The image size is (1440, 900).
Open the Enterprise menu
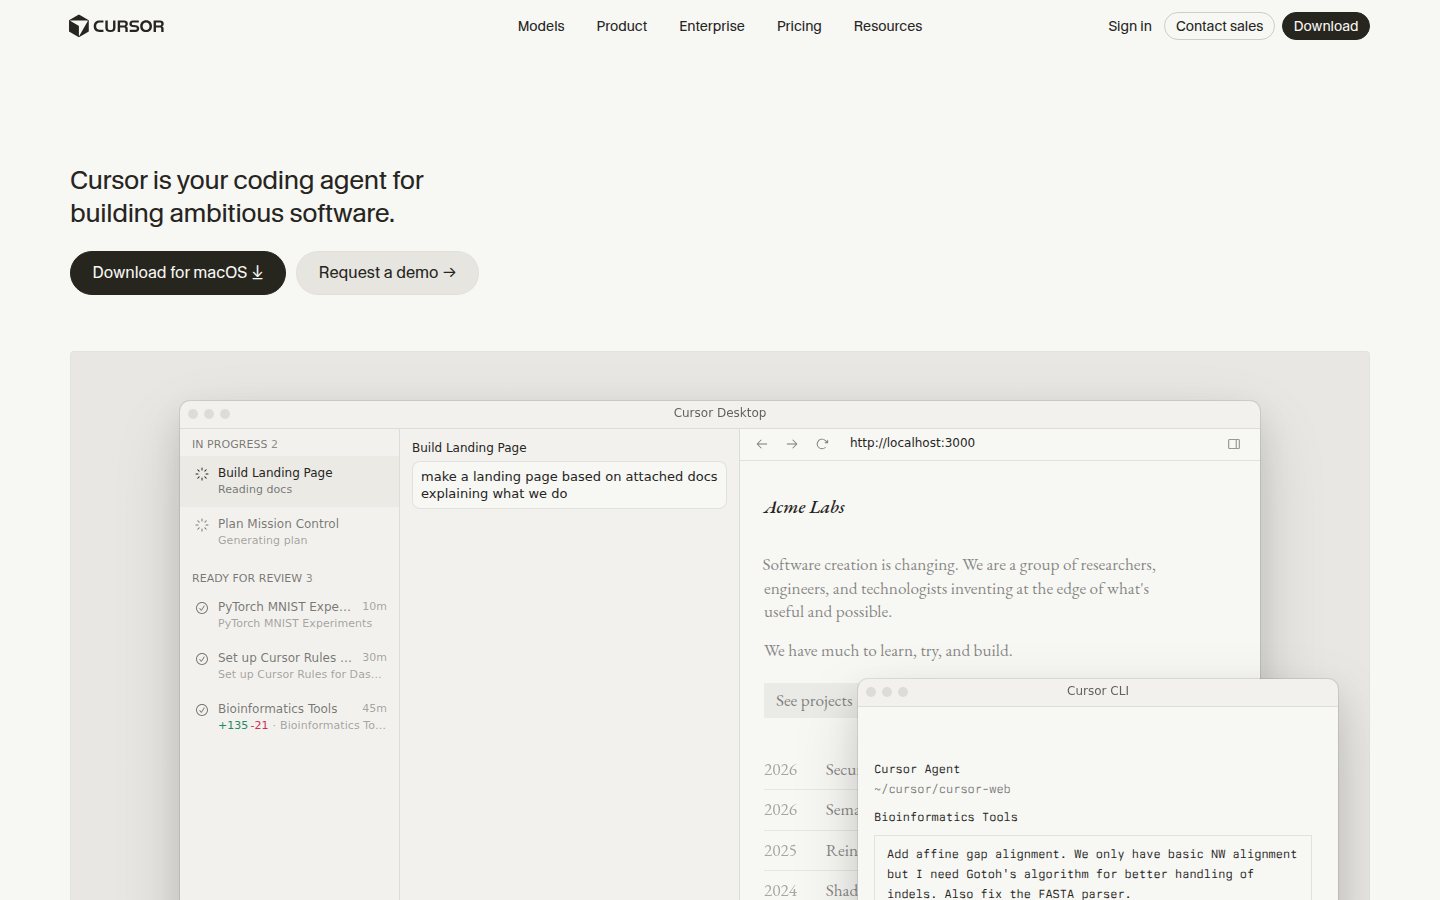point(712,26)
